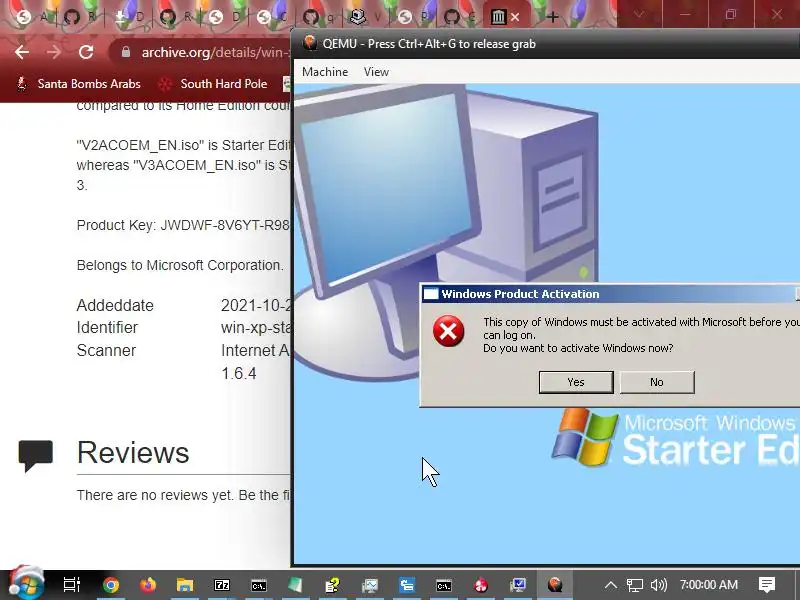This screenshot has width=800, height=600.
Task: Open the network tray icon
Action: [635, 585]
